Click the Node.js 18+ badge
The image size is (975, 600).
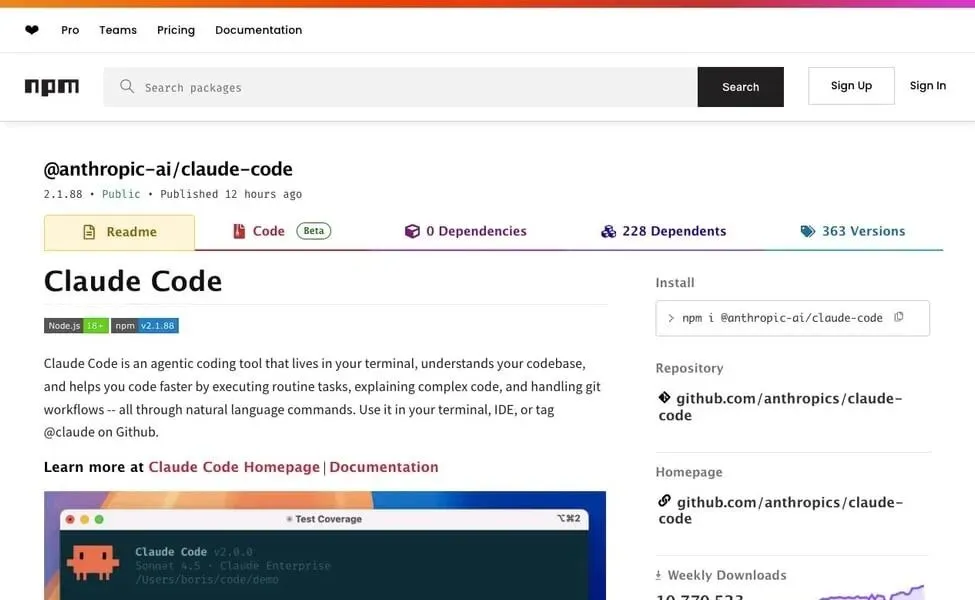point(76,326)
